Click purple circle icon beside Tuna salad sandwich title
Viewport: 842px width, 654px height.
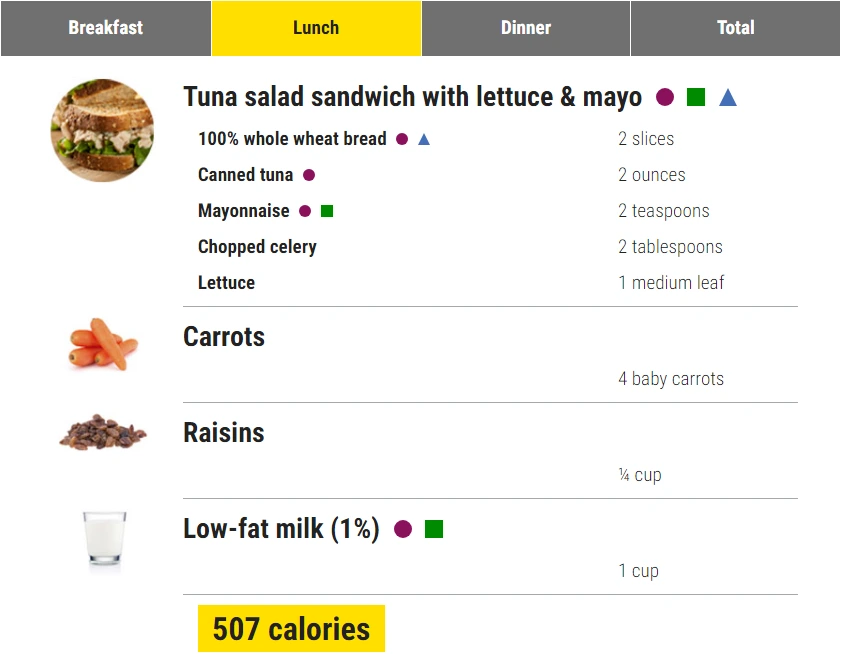[x=665, y=97]
